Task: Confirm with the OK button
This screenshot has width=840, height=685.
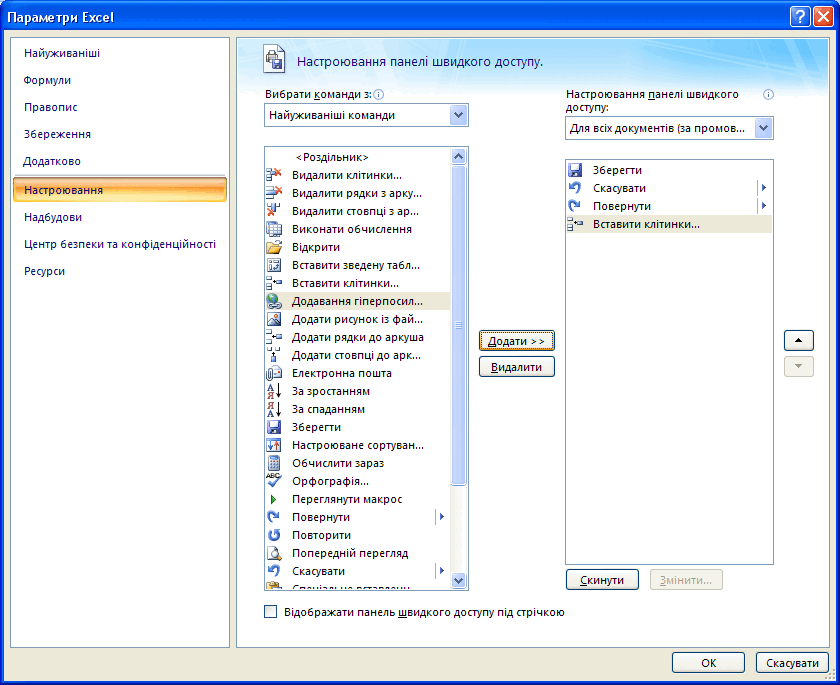Action: pos(708,663)
